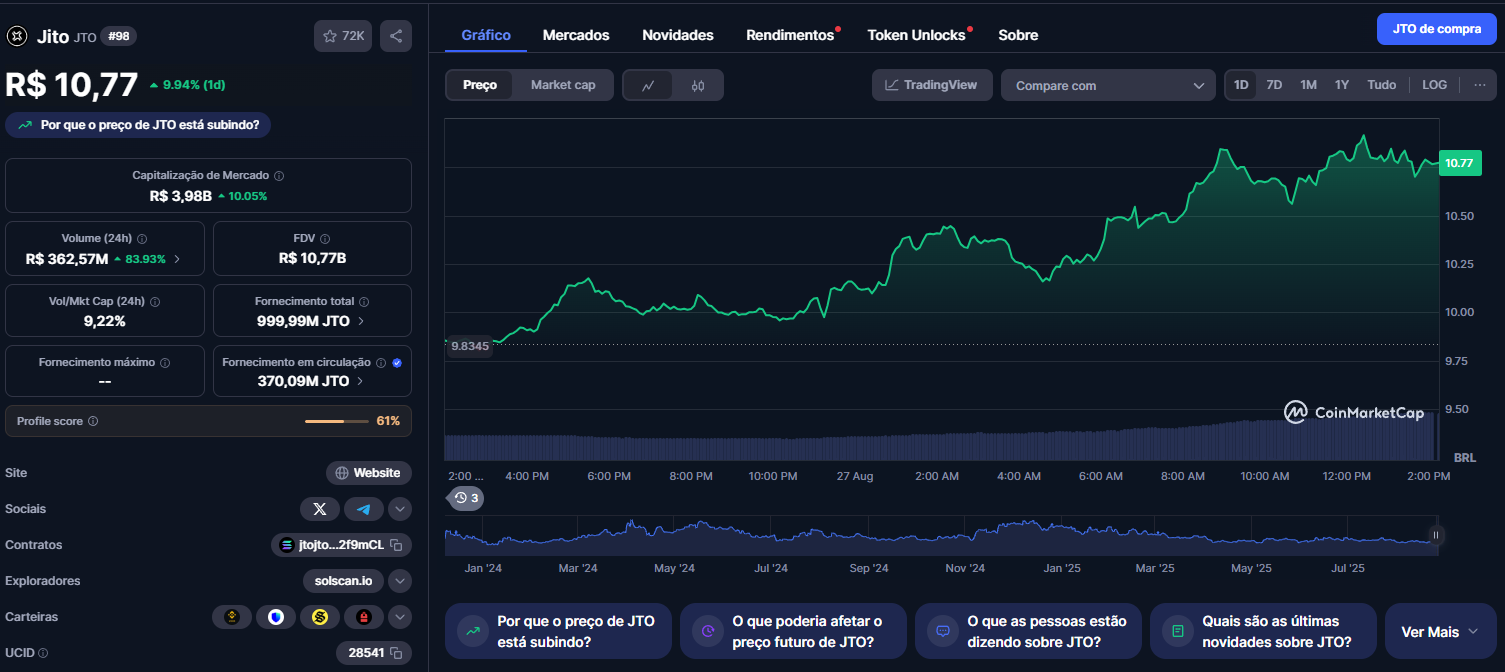
Task: Click the Market Cap info icon
Action: [279, 176]
